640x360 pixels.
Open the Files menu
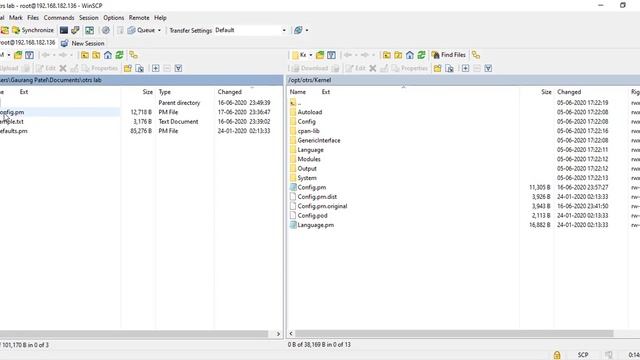[33, 18]
